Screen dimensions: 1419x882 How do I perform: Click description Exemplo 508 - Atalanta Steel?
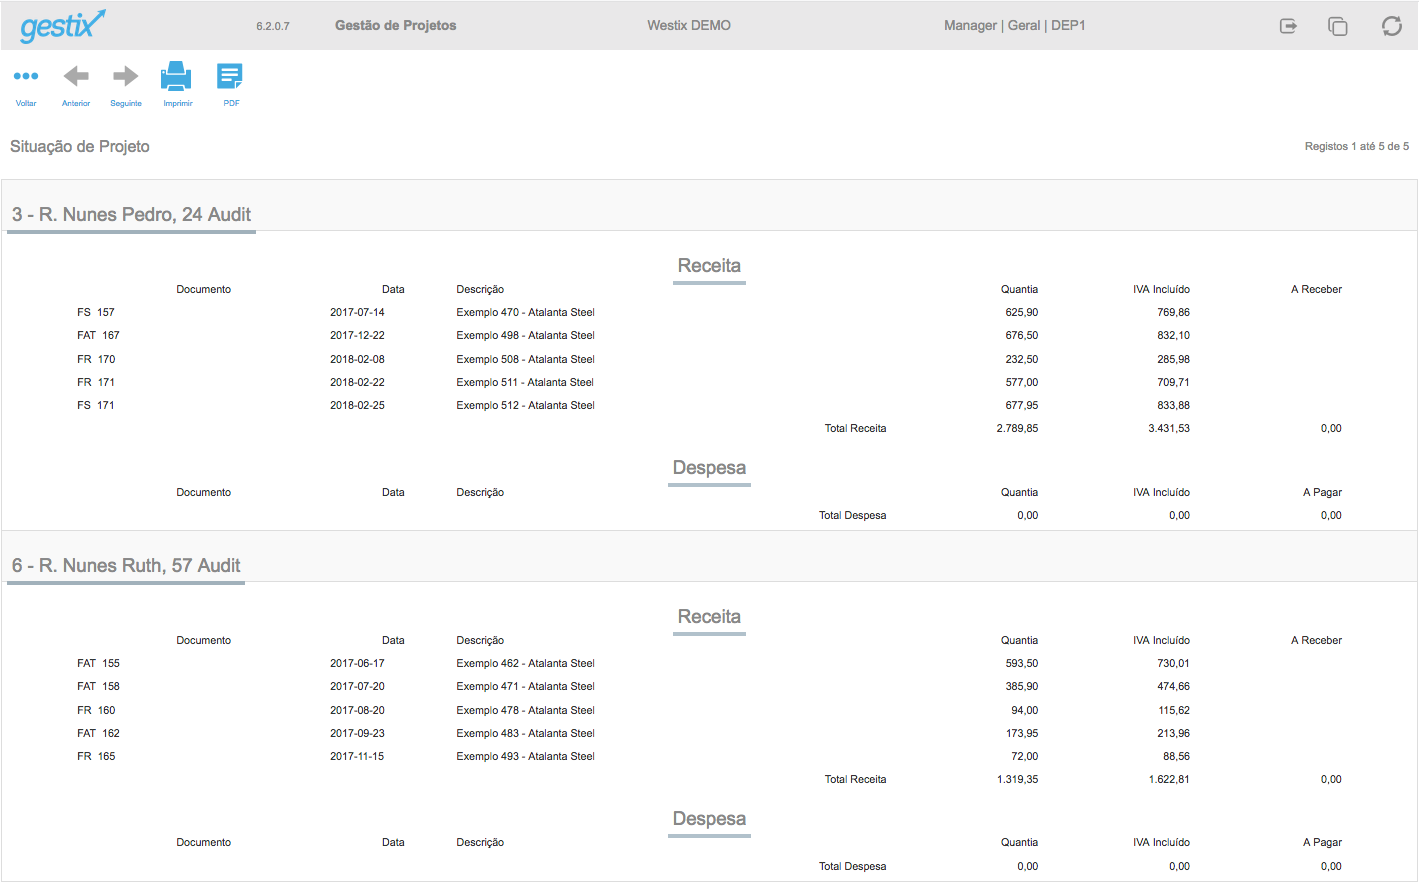click(525, 359)
